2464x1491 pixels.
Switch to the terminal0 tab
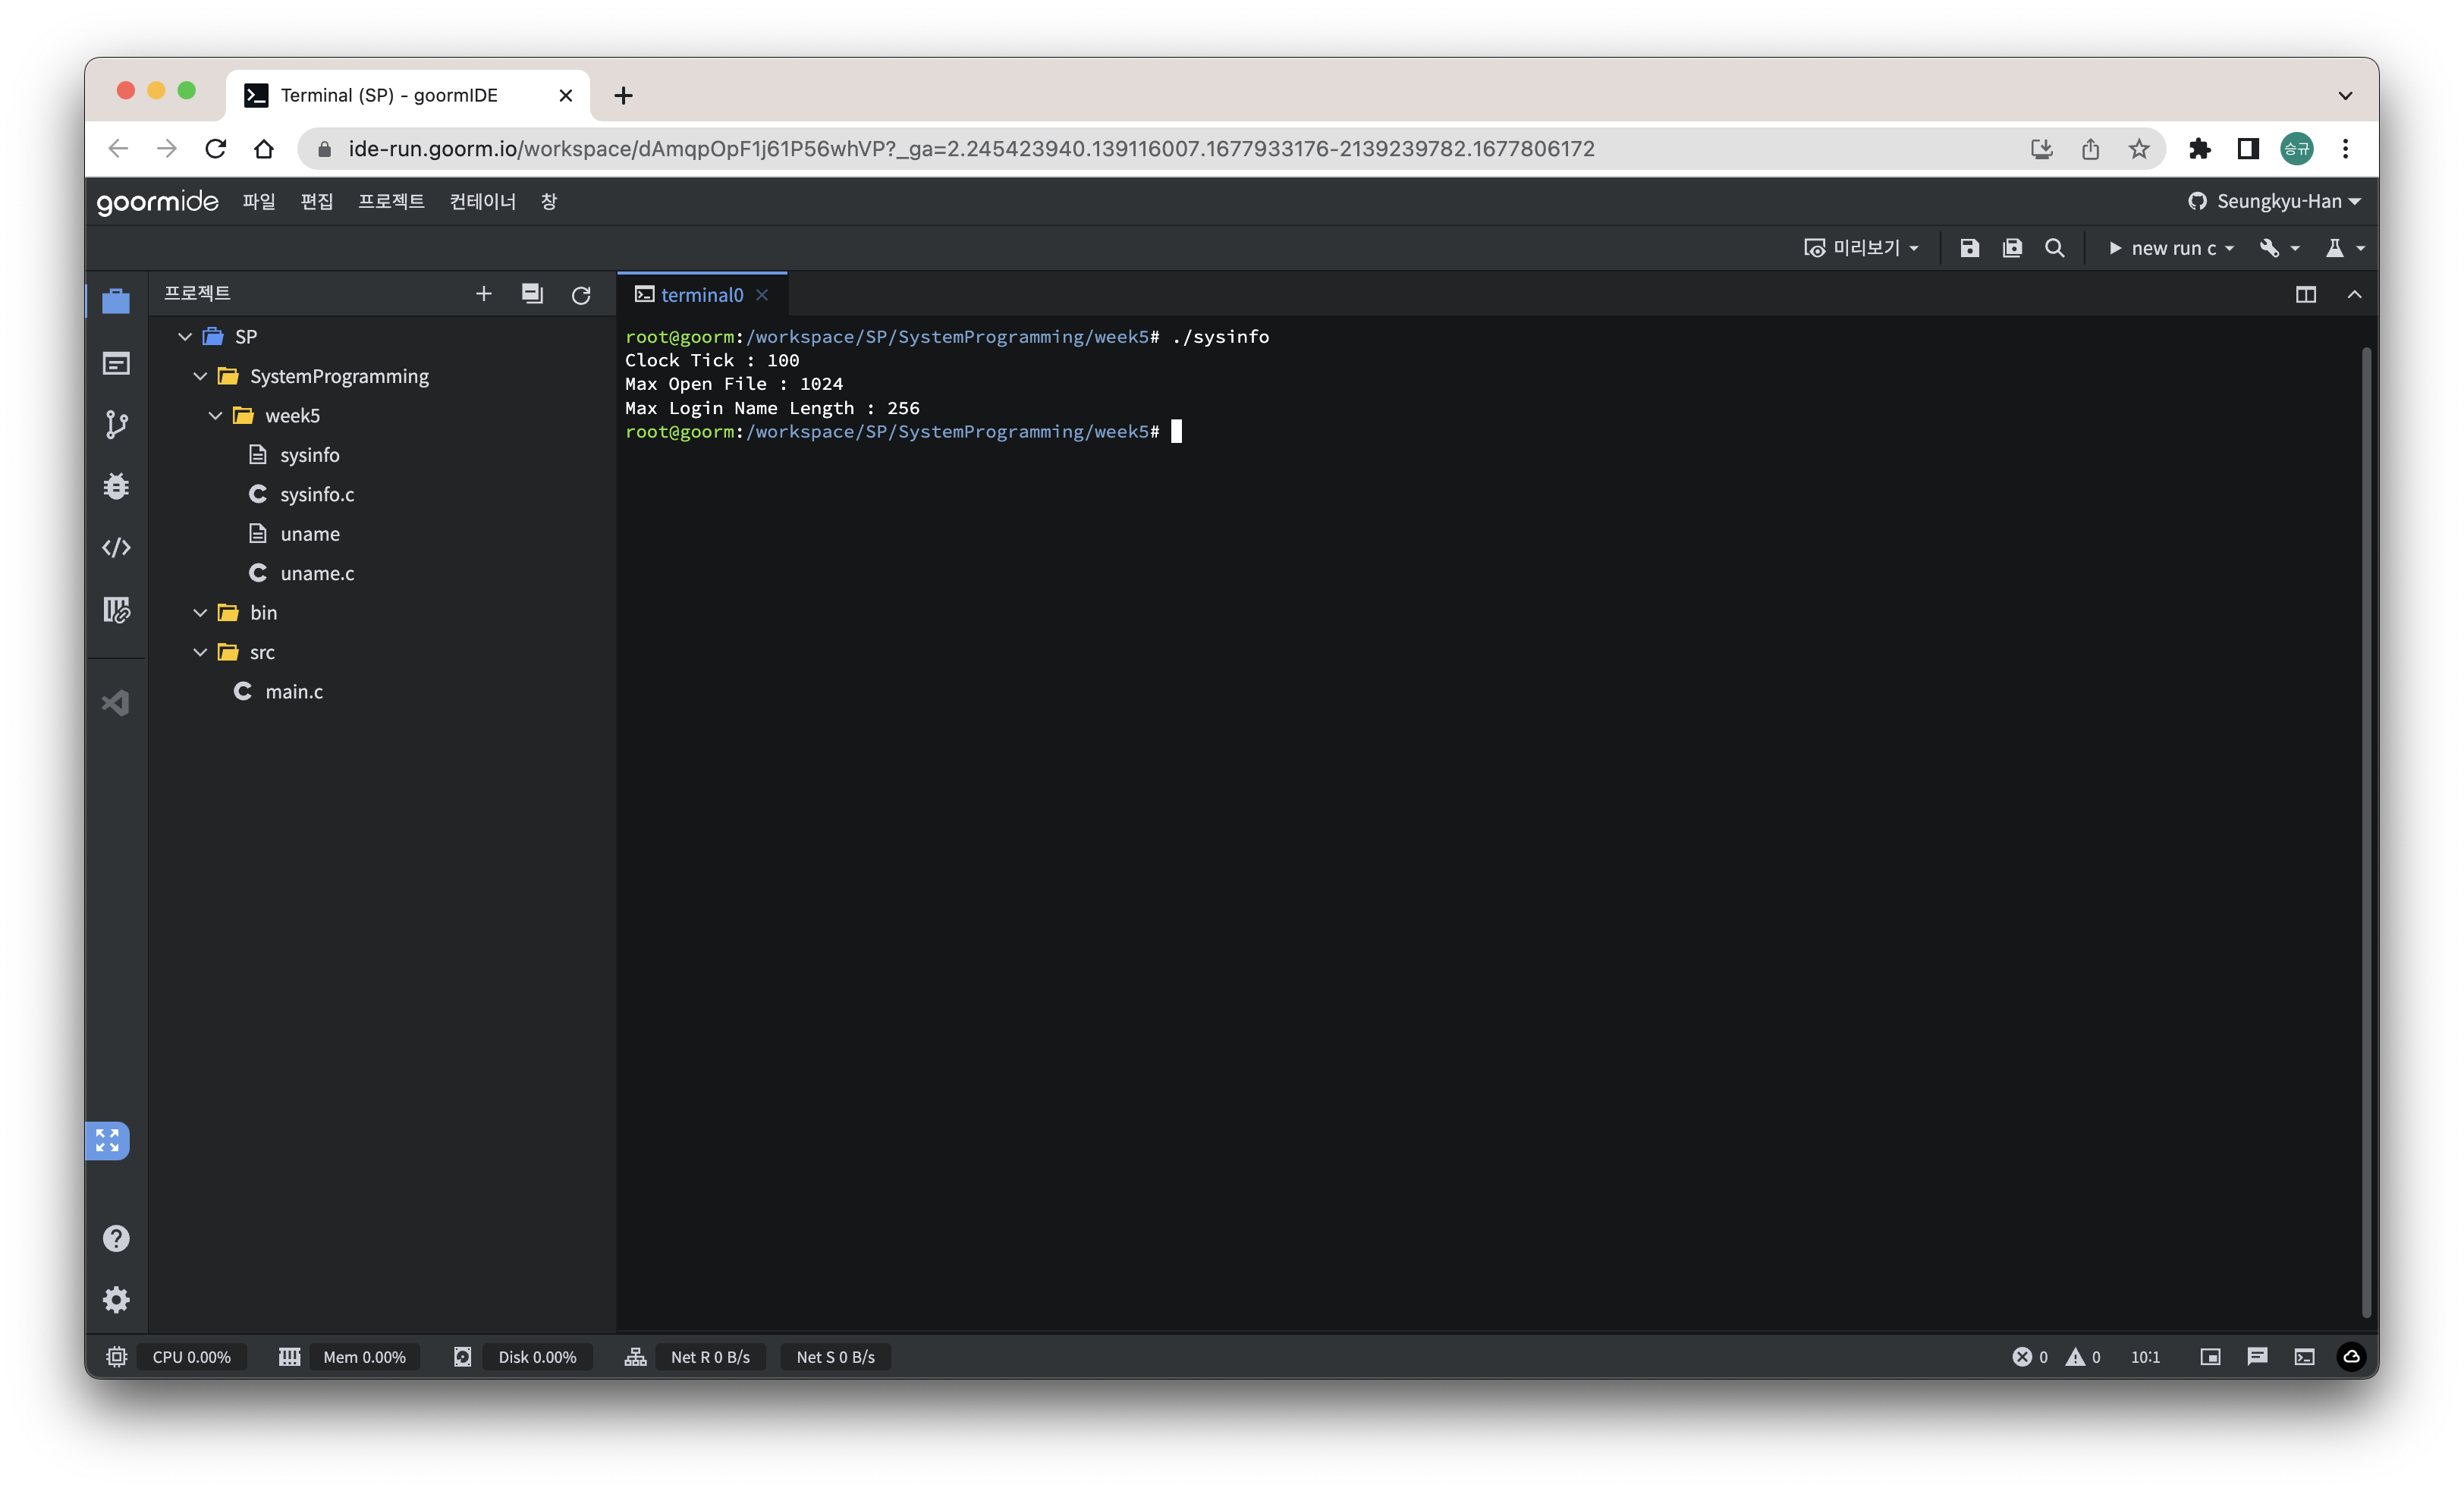pyautogui.click(x=700, y=295)
